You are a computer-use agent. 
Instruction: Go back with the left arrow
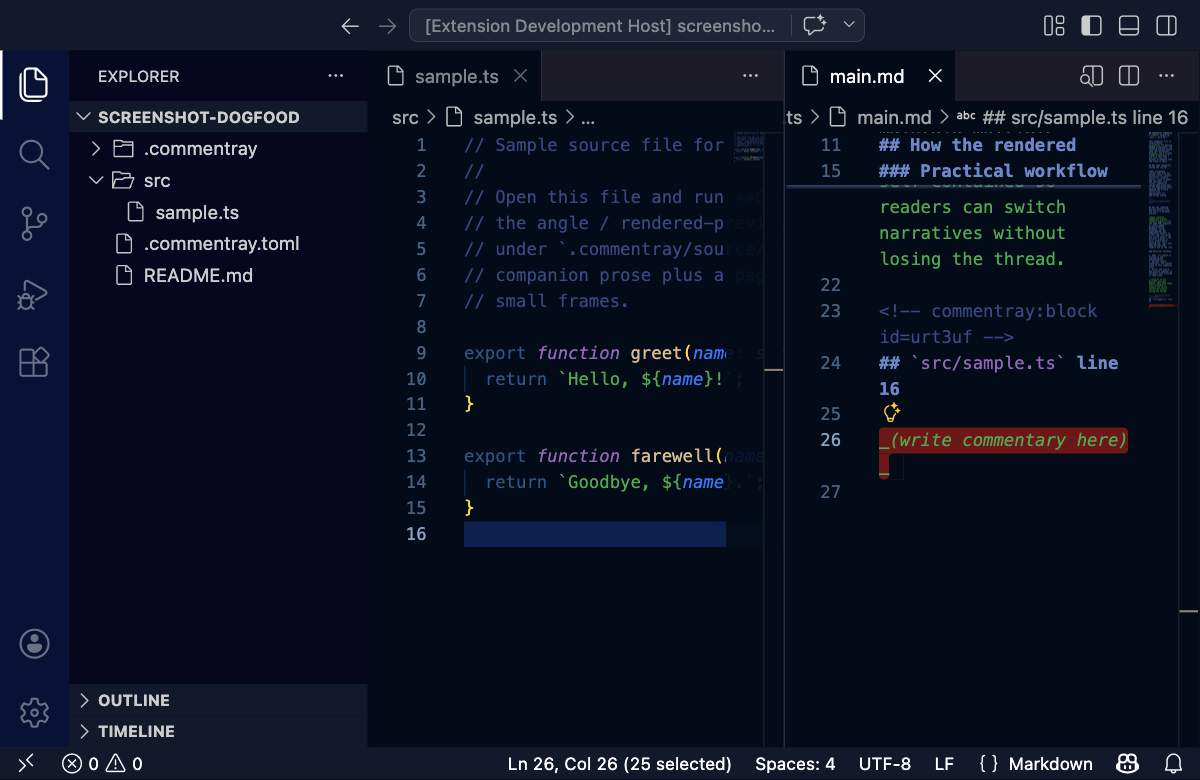[x=350, y=26]
